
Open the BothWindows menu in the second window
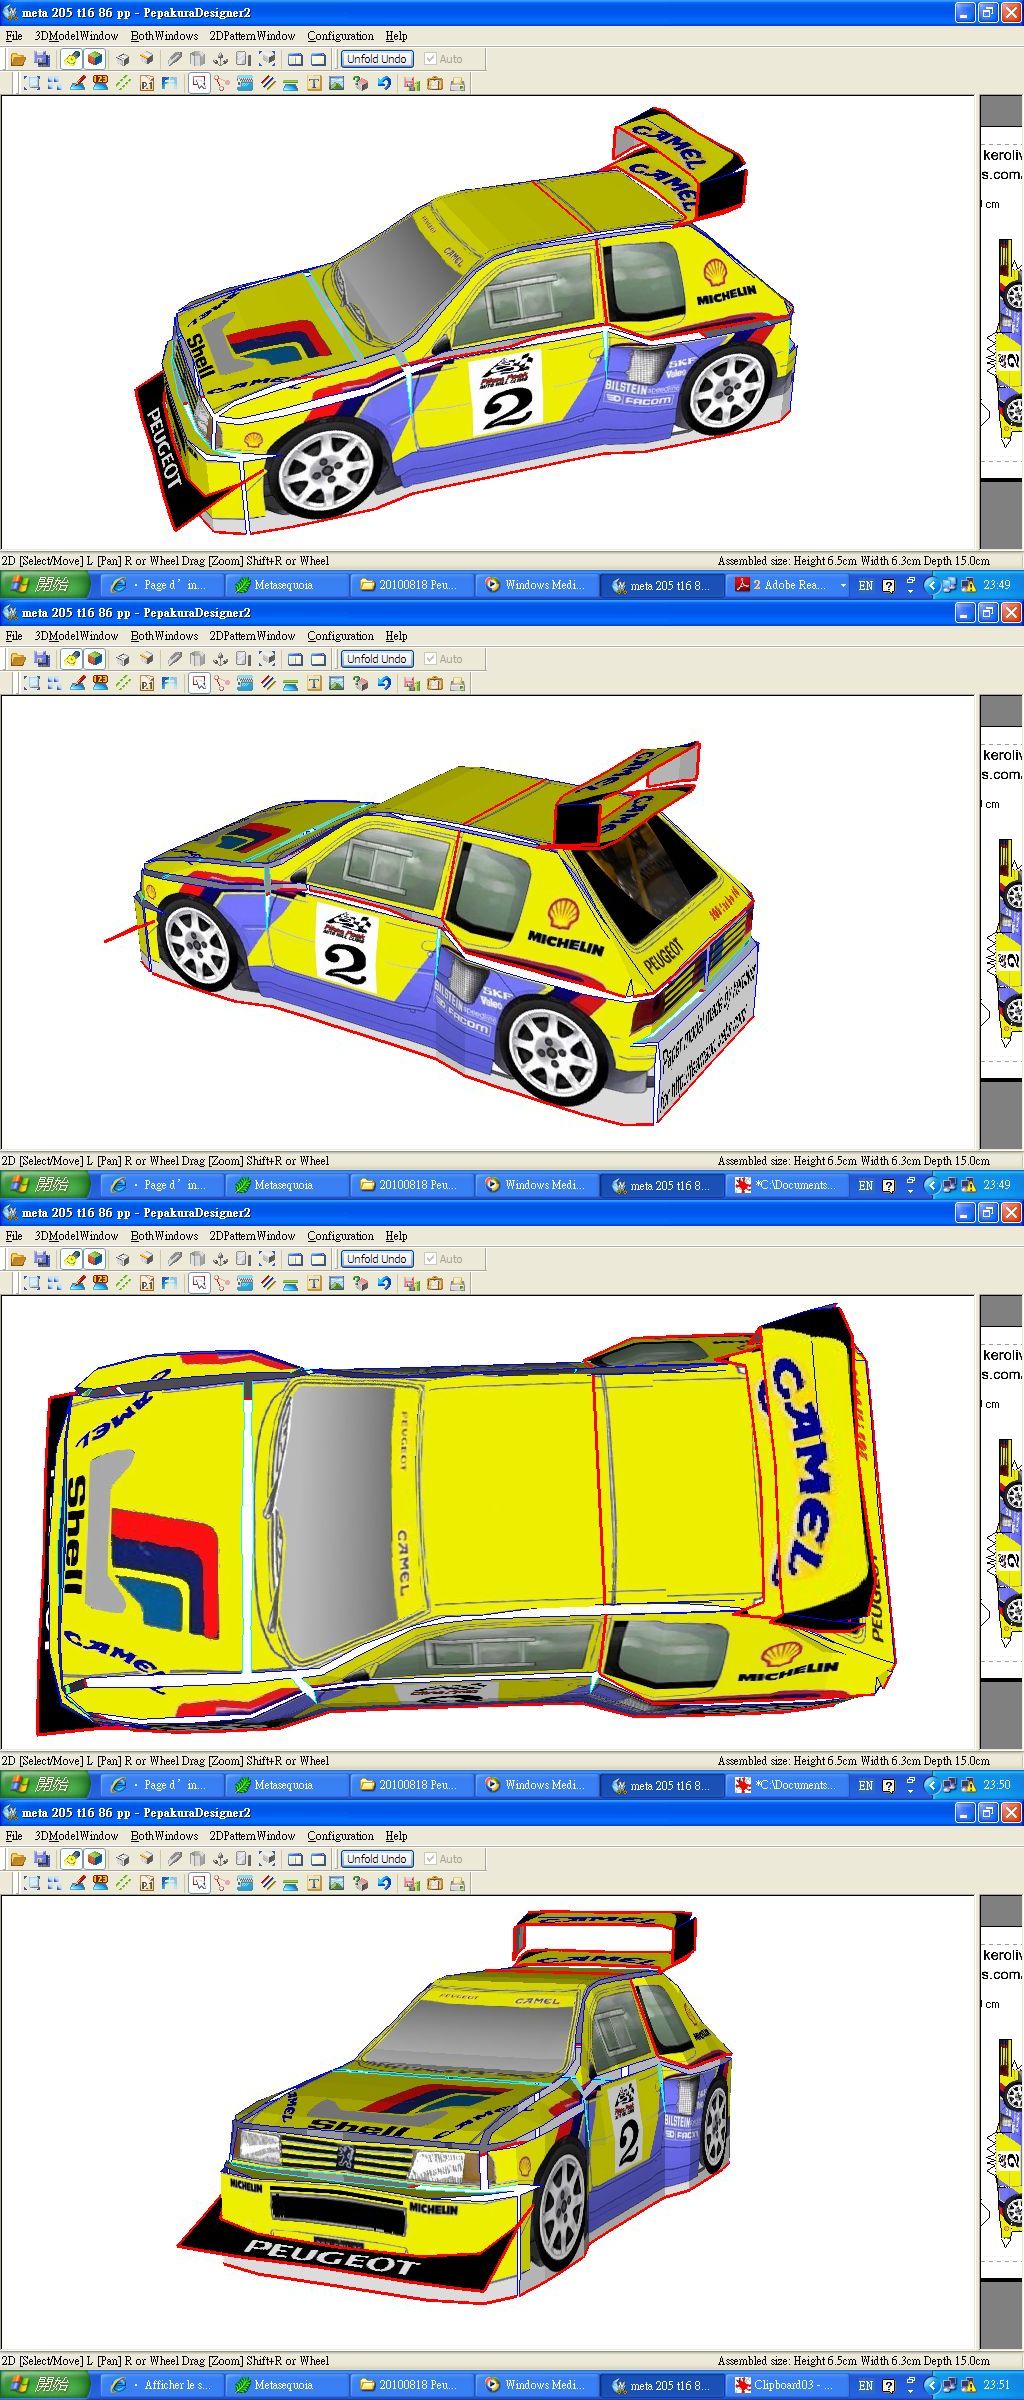click(164, 636)
